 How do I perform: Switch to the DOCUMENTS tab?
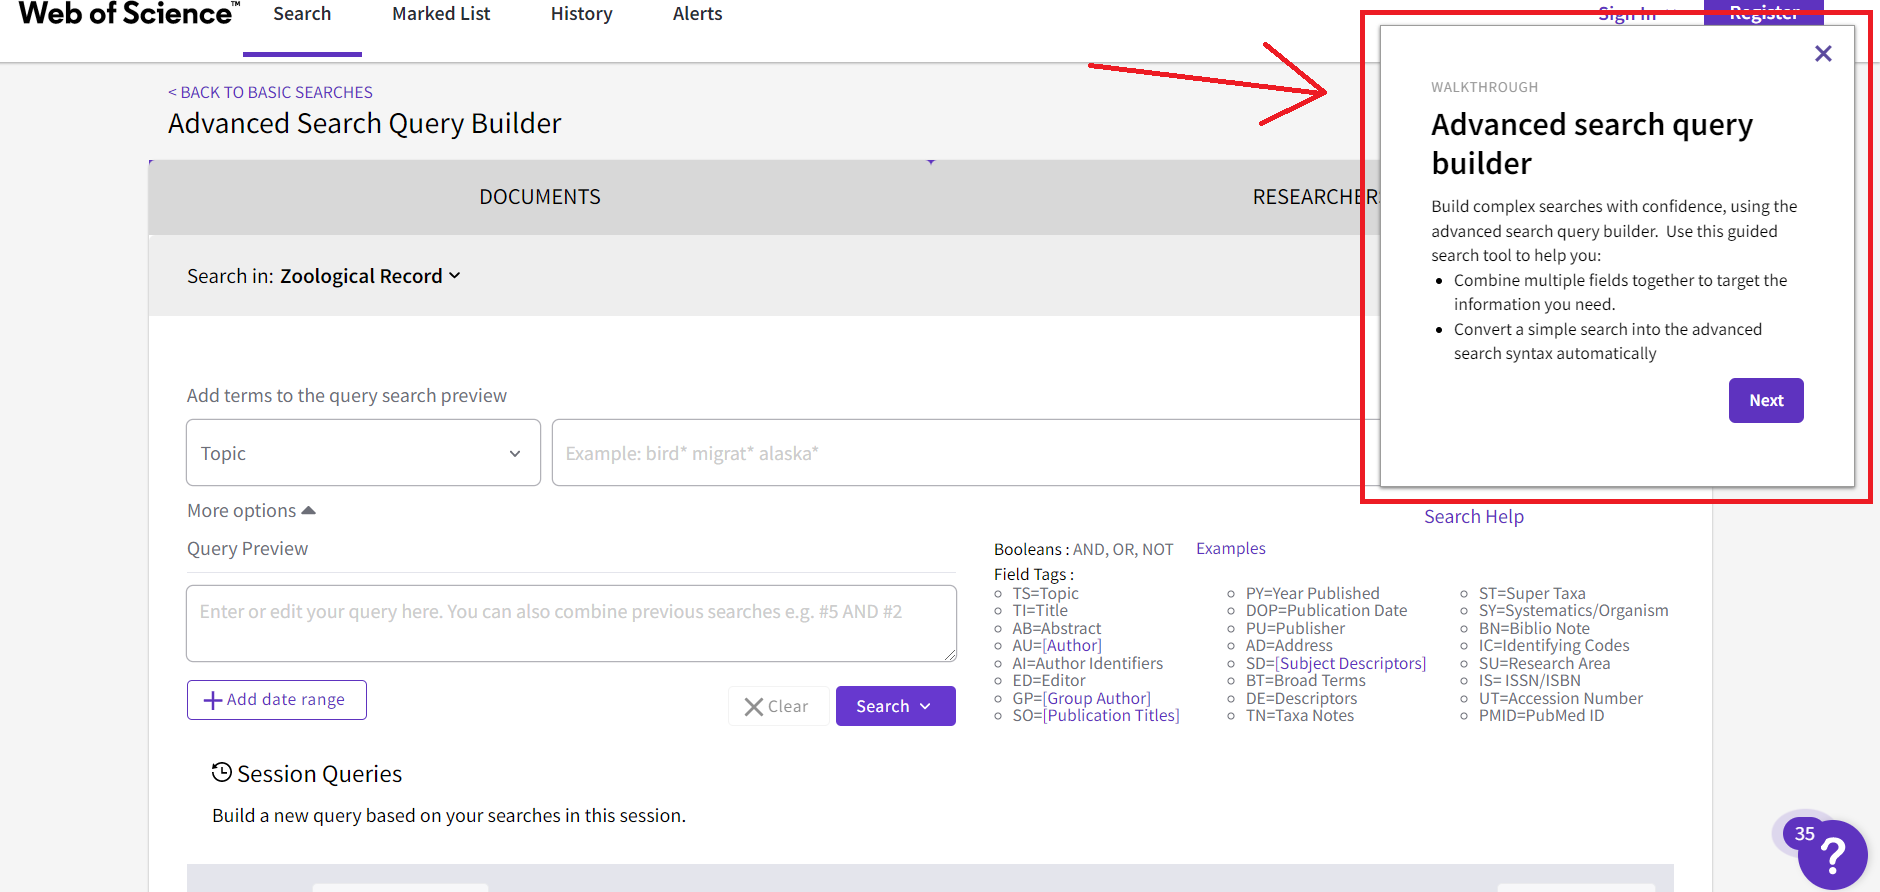tap(540, 197)
